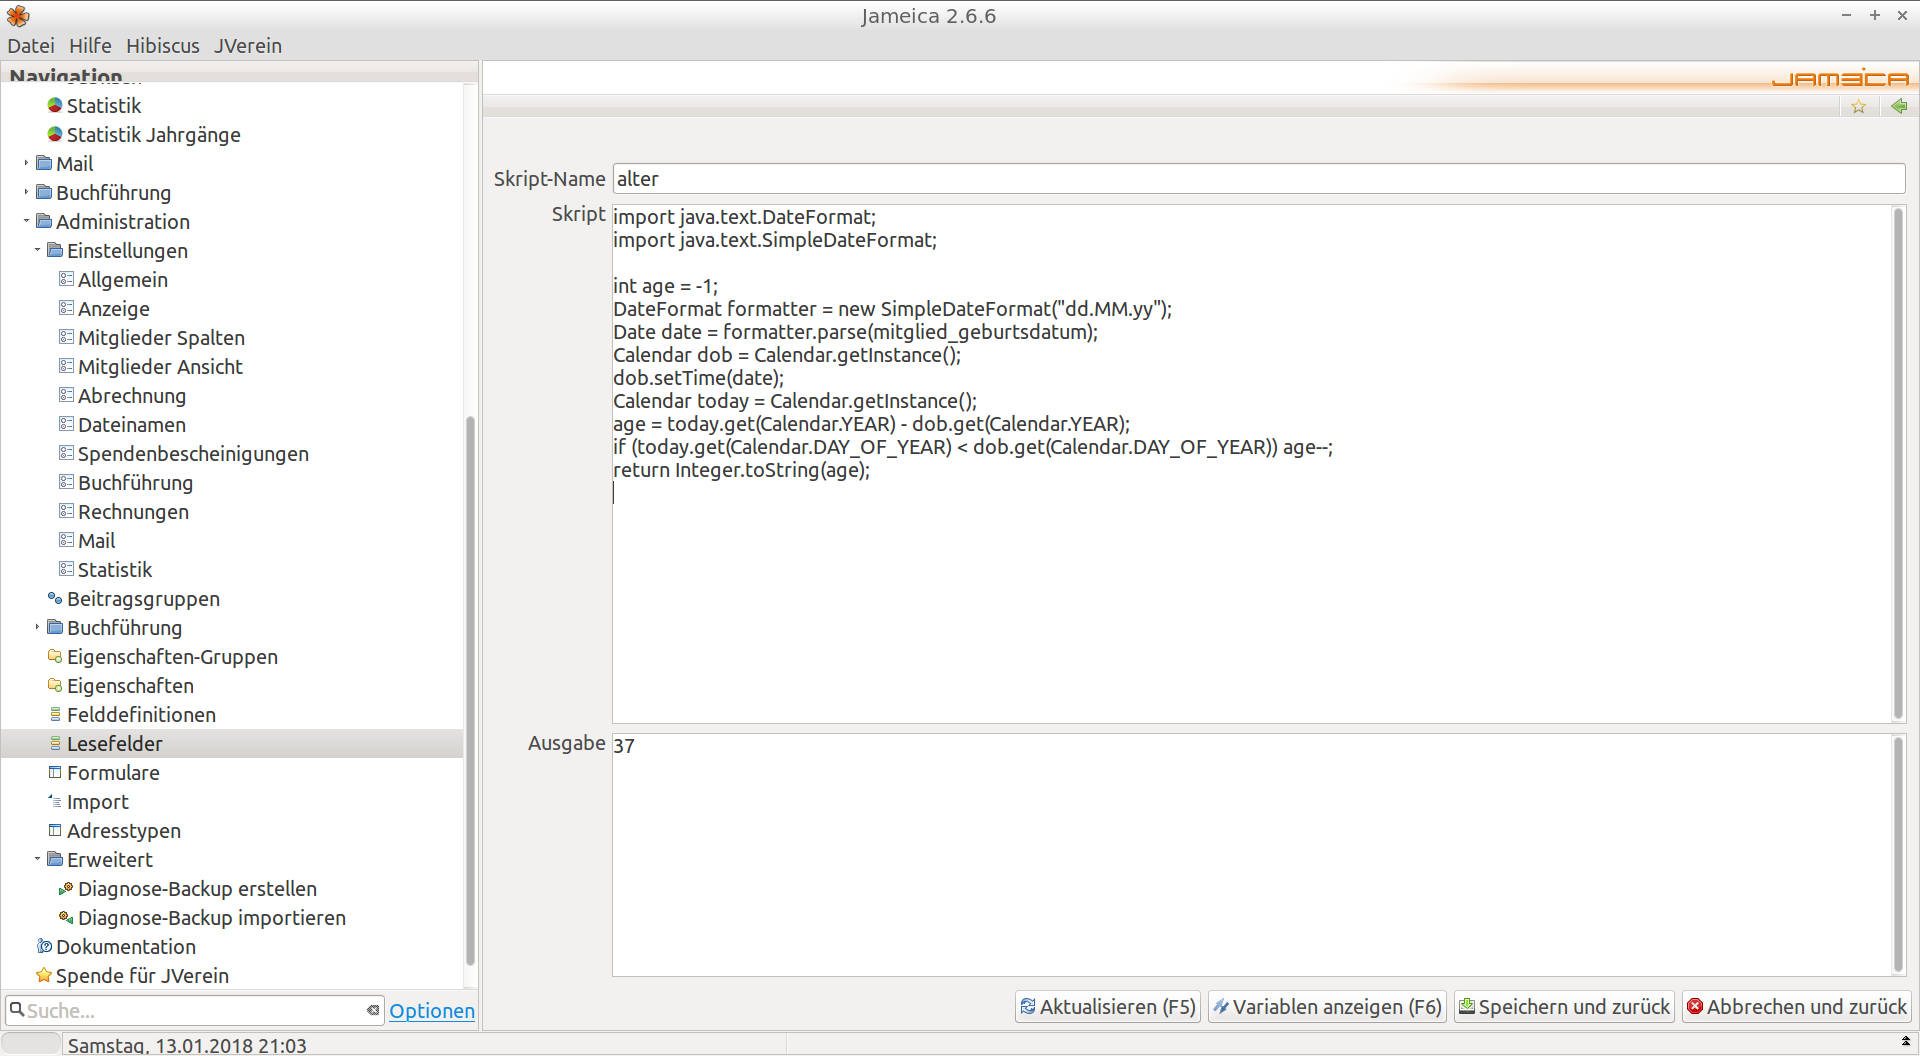Open the Hibiscus menu
The height and width of the screenshot is (1056, 1920).
(162, 46)
